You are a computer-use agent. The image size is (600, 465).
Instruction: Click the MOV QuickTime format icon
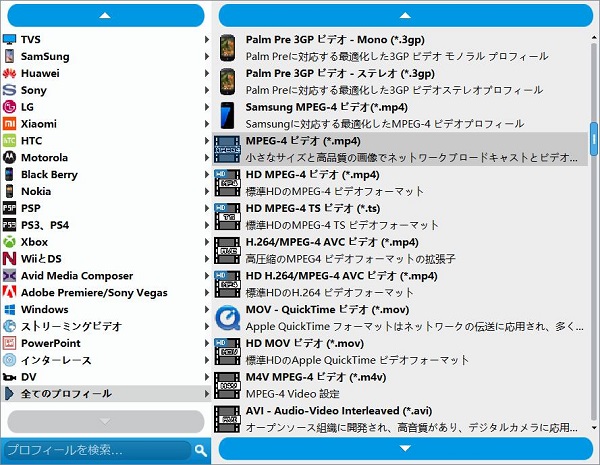pyautogui.click(x=227, y=318)
